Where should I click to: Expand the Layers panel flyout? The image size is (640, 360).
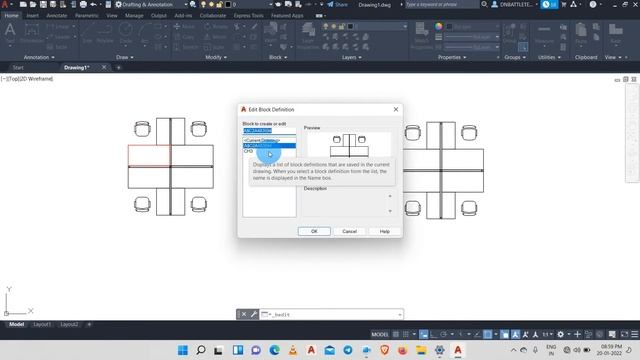351,58
